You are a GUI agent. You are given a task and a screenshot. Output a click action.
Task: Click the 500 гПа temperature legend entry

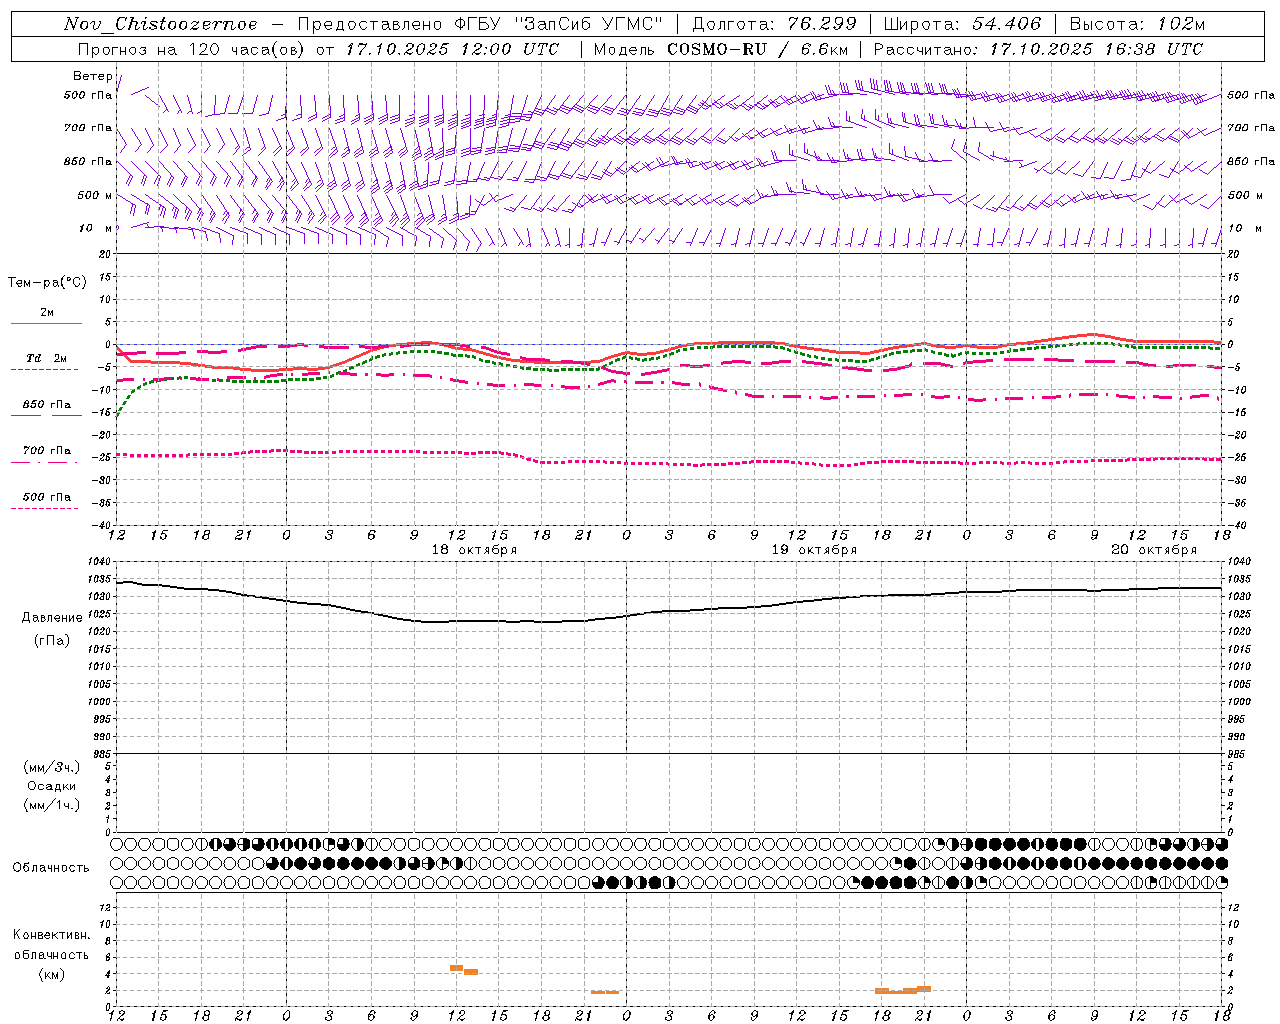click(47, 497)
